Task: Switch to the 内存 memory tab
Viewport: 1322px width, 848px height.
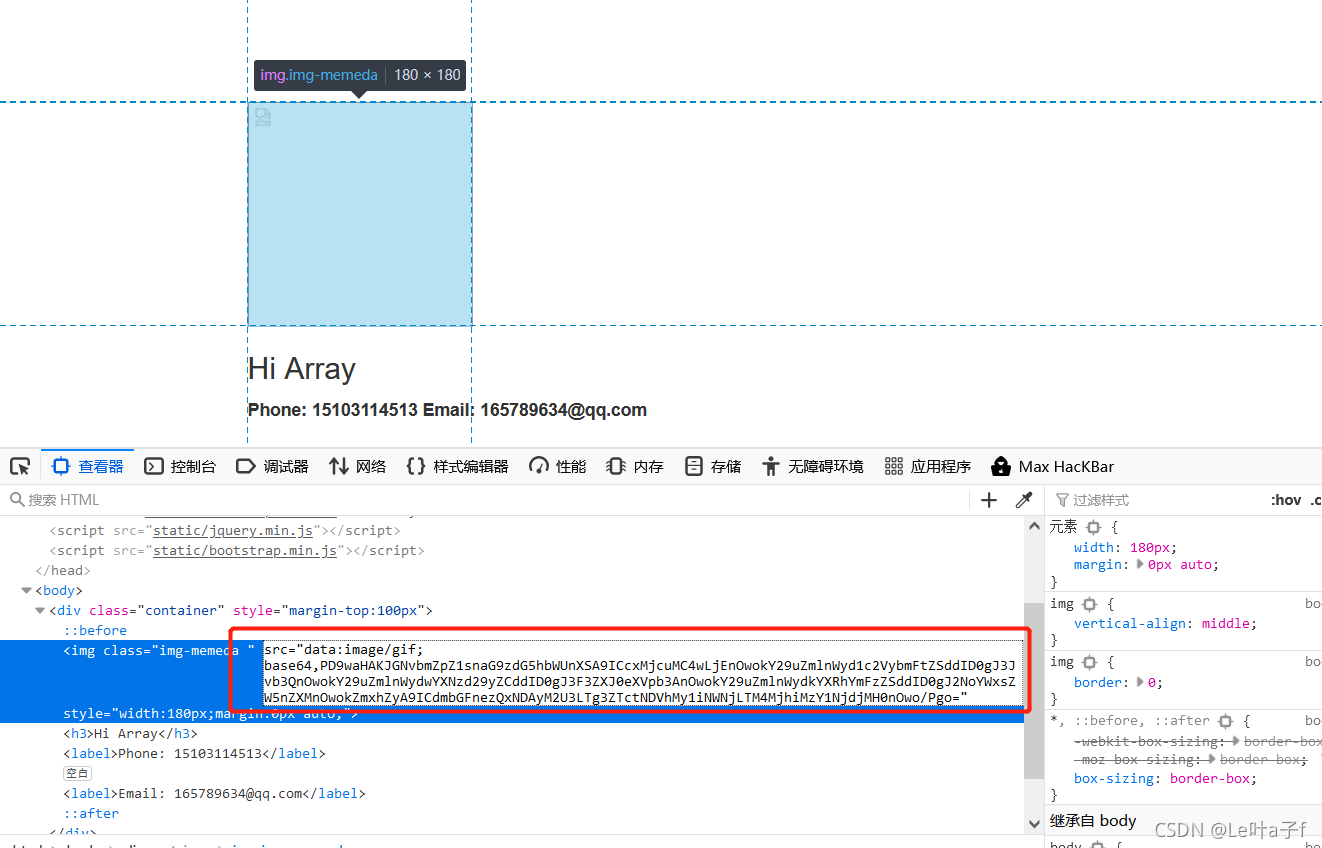Action: pos(635,466)
